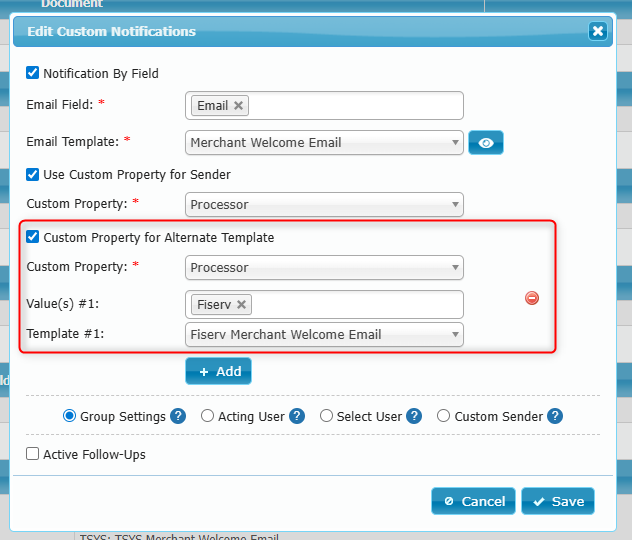Remove the Fiserv value tag
632x540 pixels.
click(x=241, y=305)
